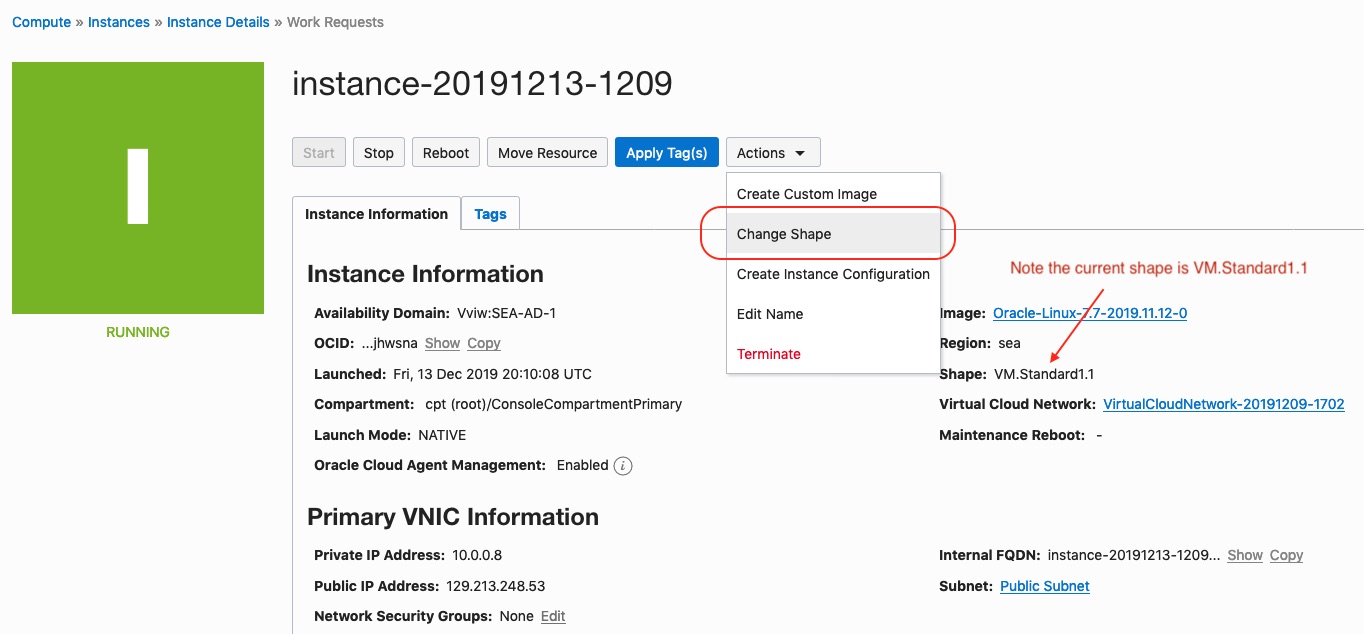
Task: Click the Terminate option
Action: pos(766,353)
